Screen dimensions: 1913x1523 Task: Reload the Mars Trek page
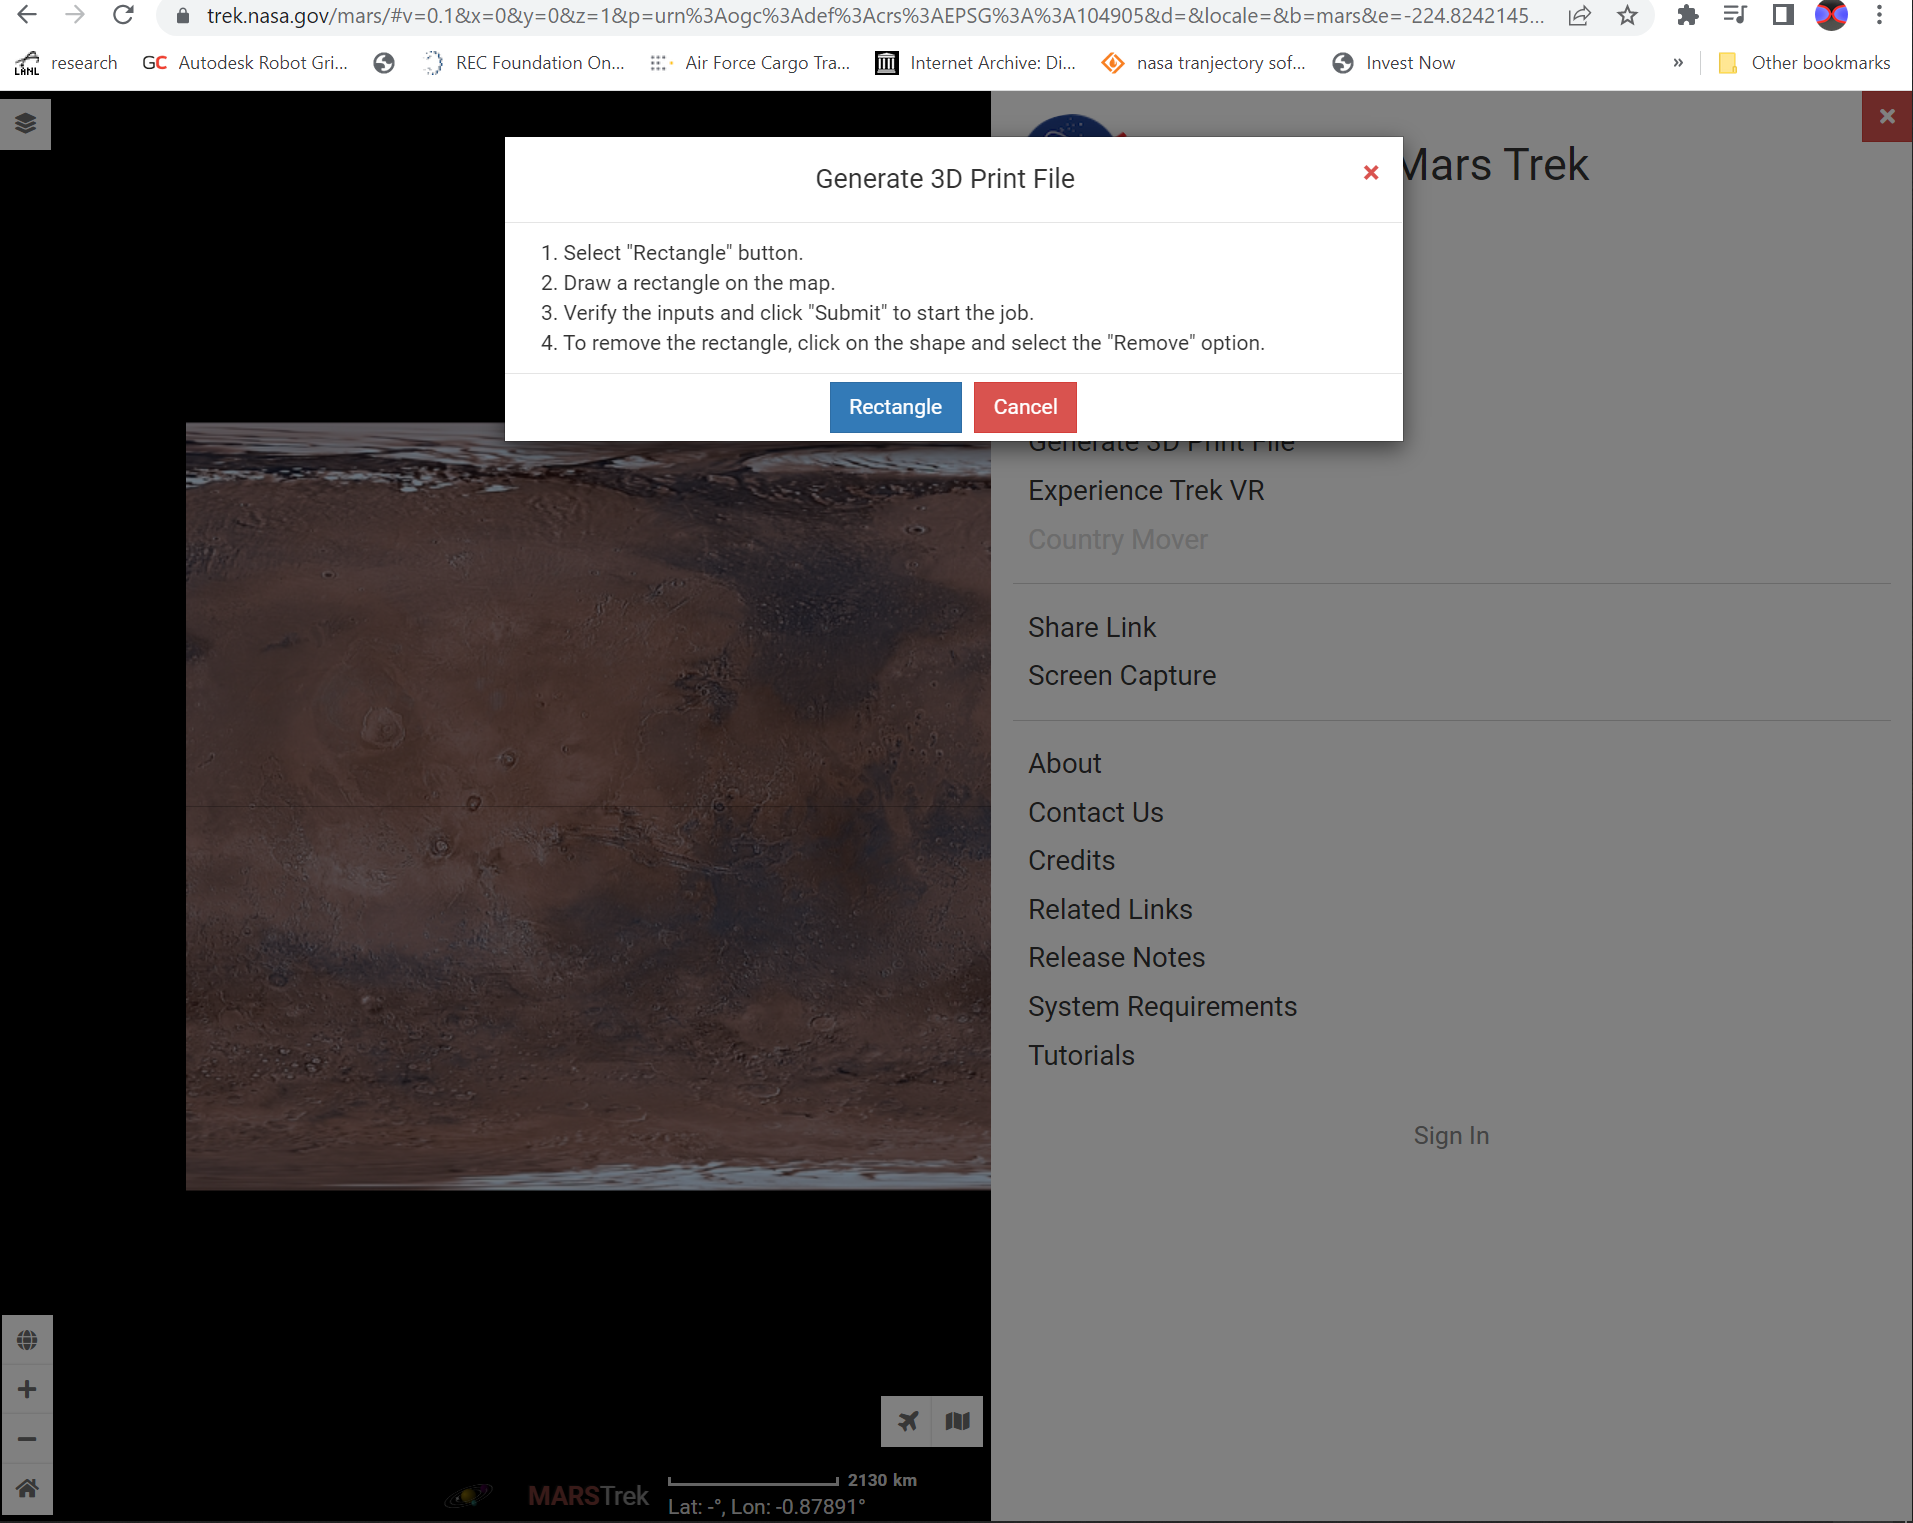click(123, 15)
